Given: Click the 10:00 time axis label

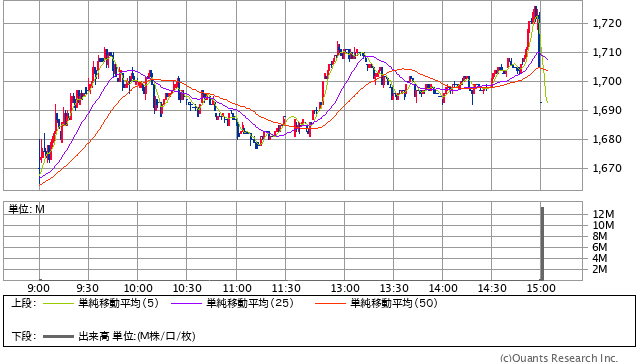Looking at the screenshot, I should point(138,288).
